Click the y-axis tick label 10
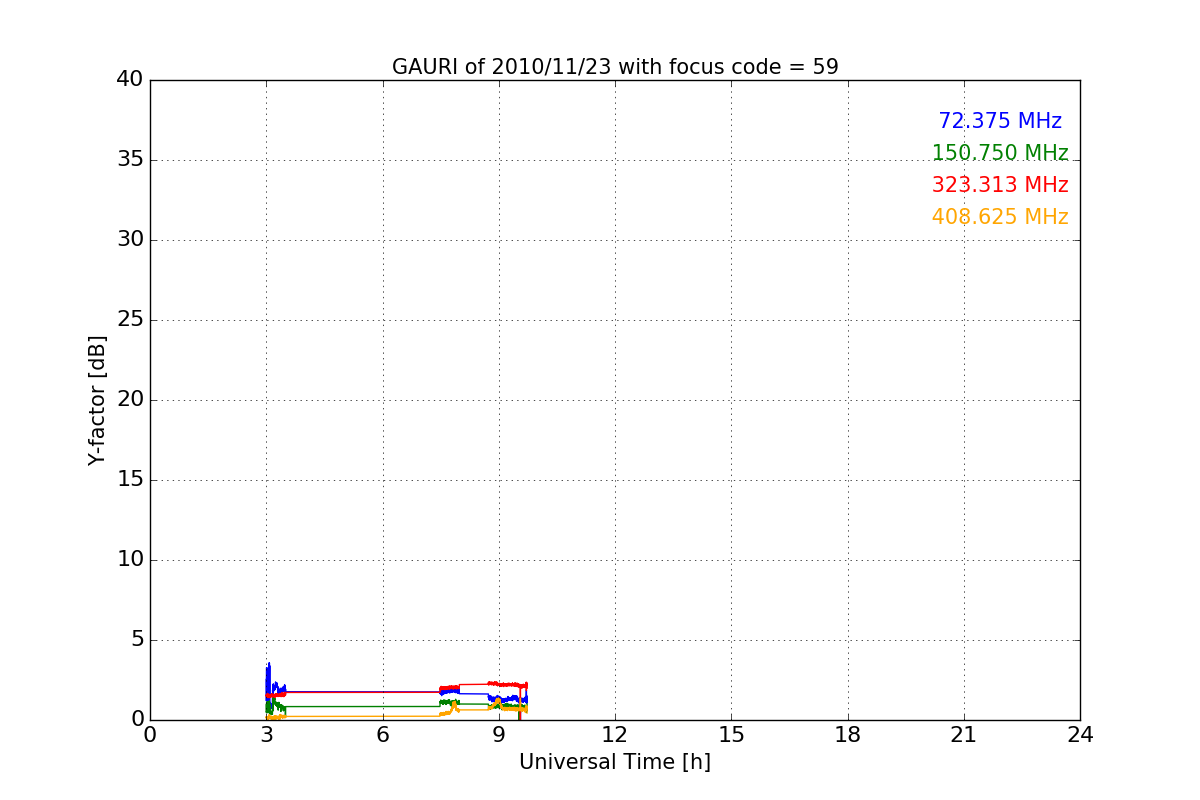The height and width of the screenshot is (800, 1200). click(x=130, y=560)
